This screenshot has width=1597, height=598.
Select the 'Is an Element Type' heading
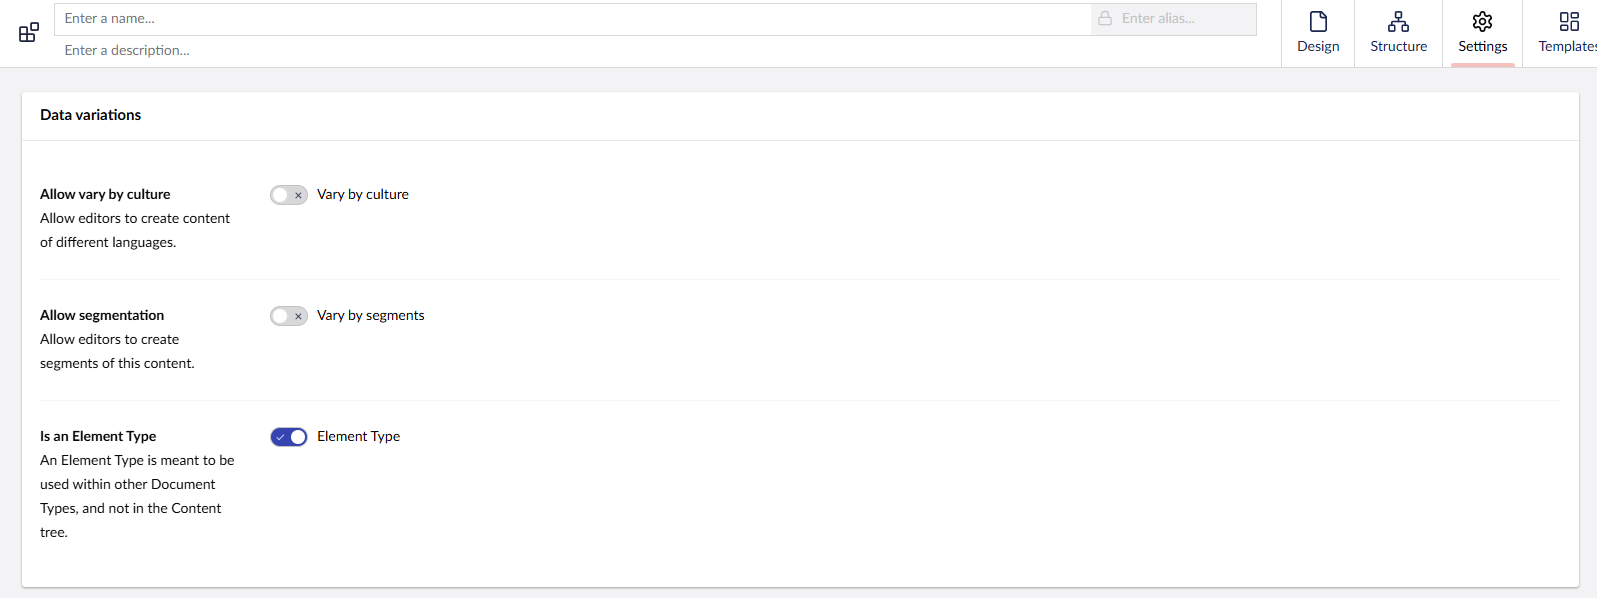[x=98, y=436]
